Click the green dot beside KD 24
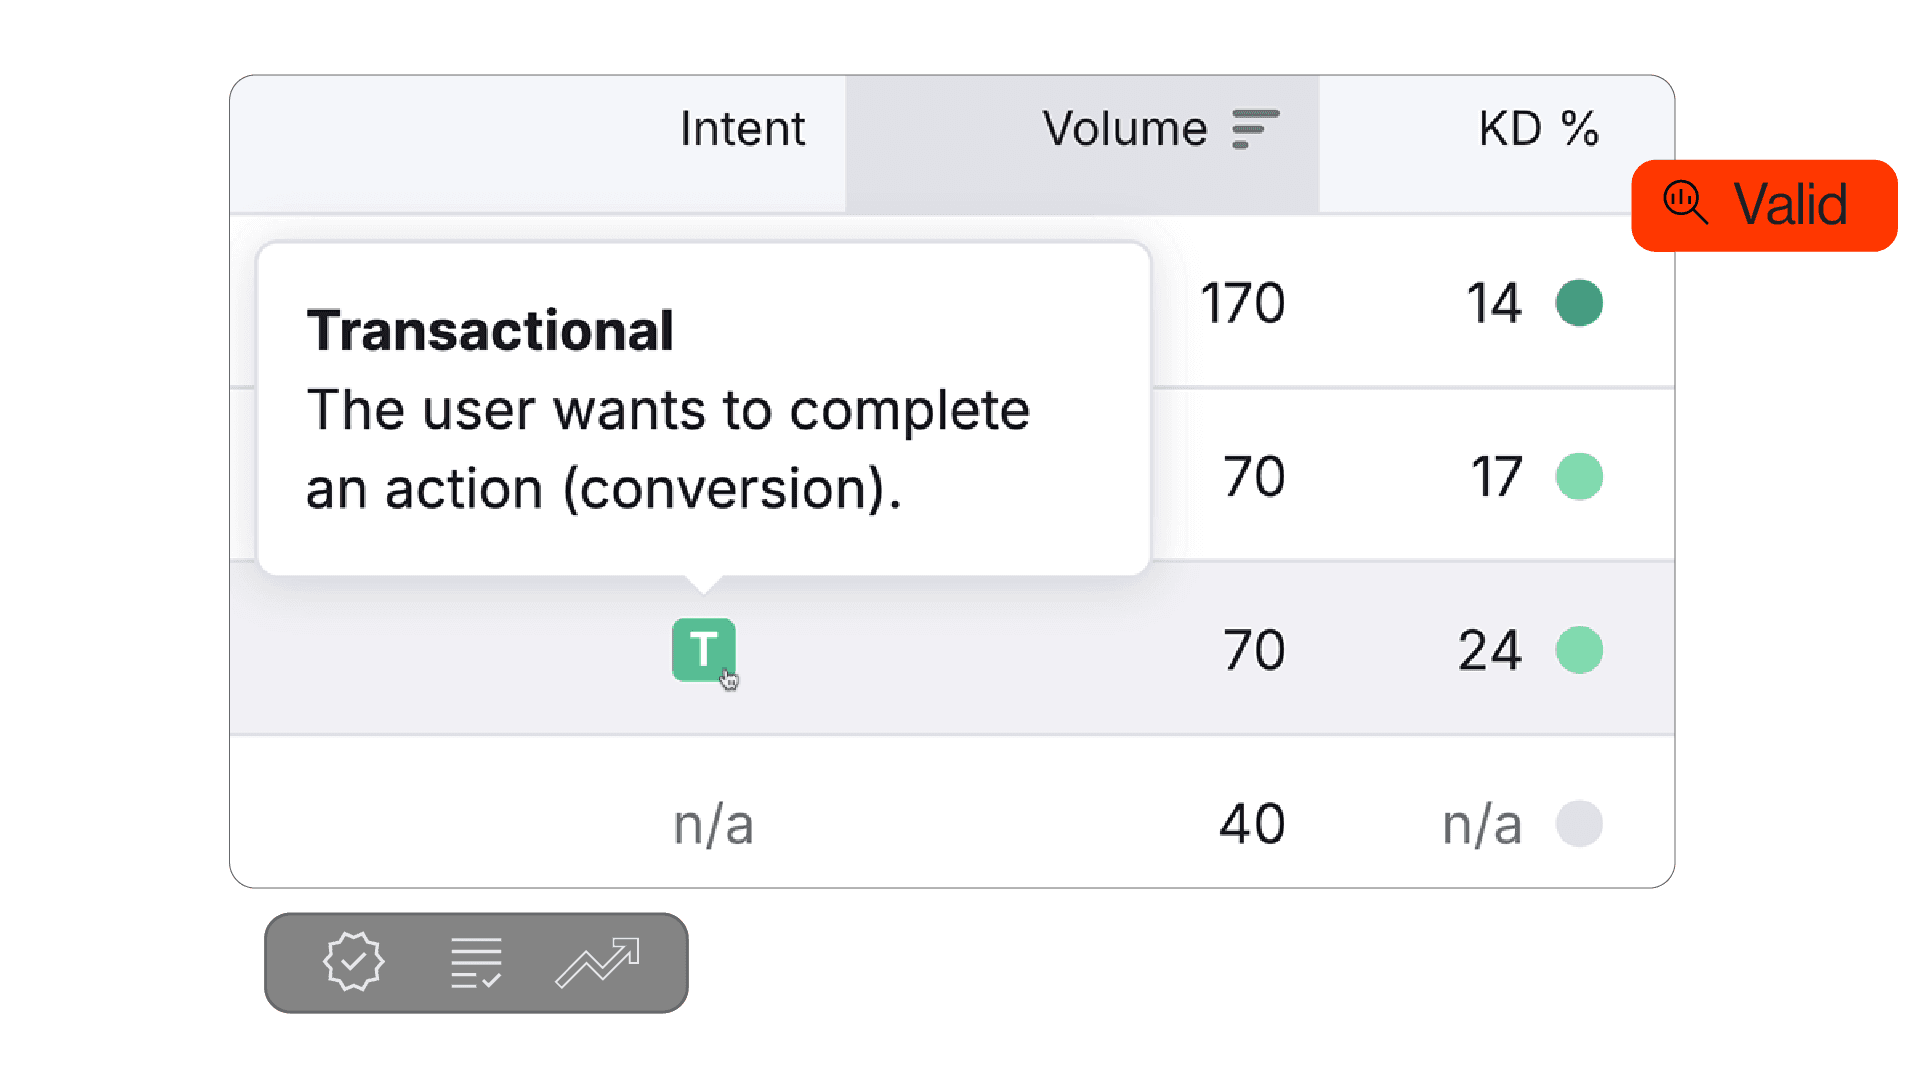This screenshot has width=1920, height=1080. pos(1579,650)
